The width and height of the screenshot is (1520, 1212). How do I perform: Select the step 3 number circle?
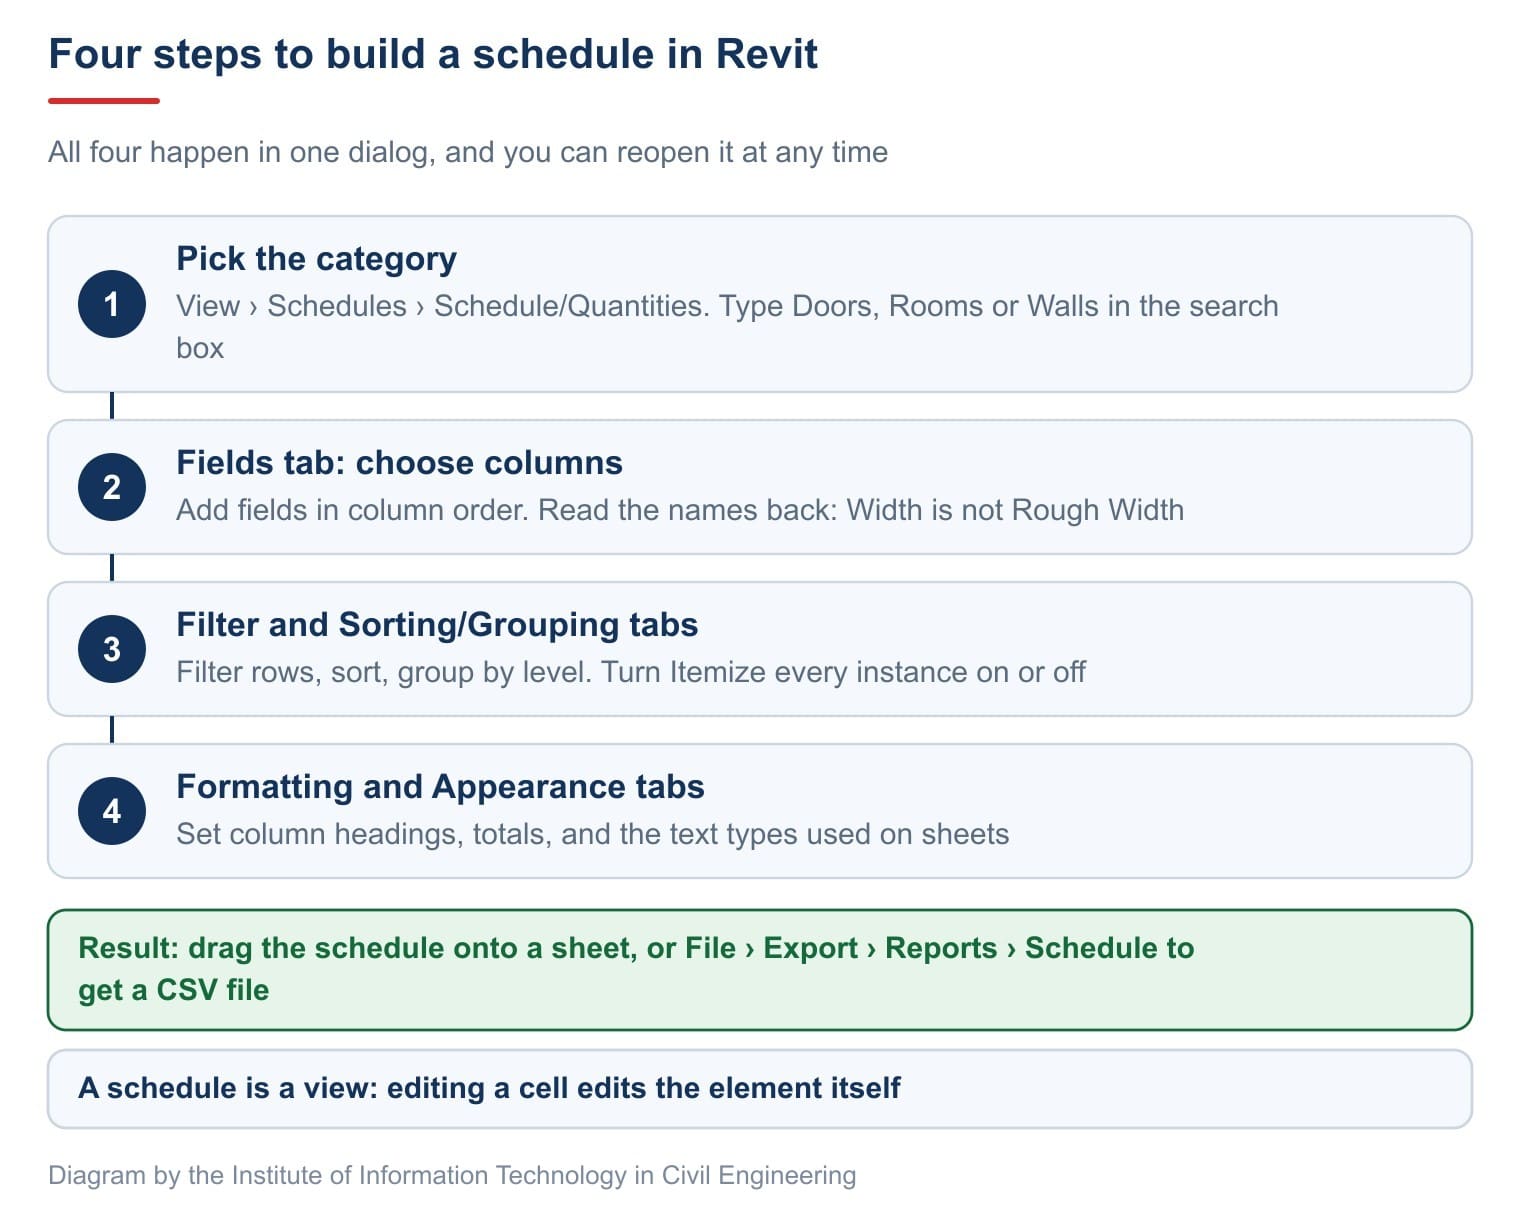tap(112, 649)
